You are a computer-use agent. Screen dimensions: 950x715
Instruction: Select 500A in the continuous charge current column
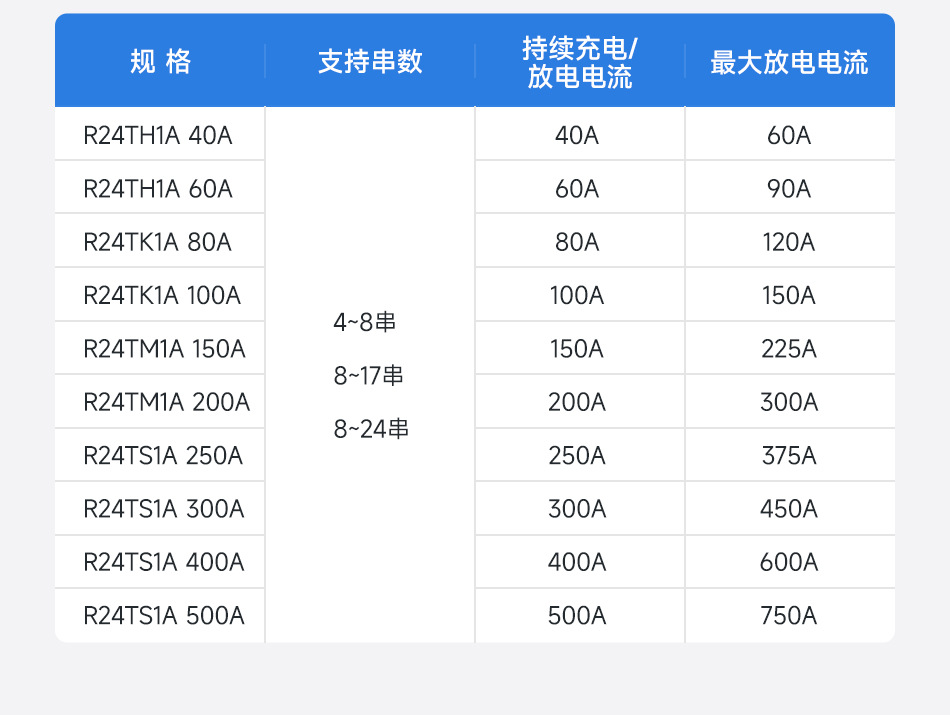click(577, 616)
